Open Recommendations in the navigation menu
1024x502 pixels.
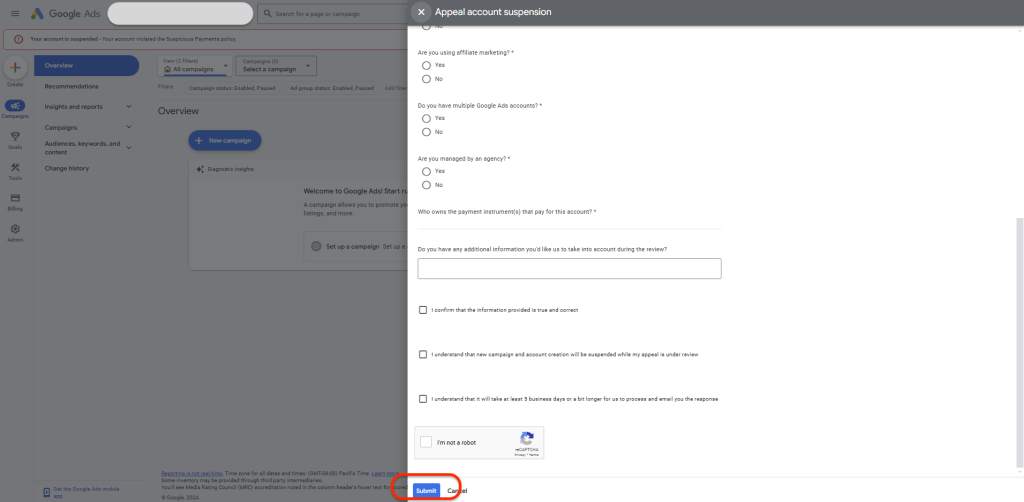click(71, 86)
